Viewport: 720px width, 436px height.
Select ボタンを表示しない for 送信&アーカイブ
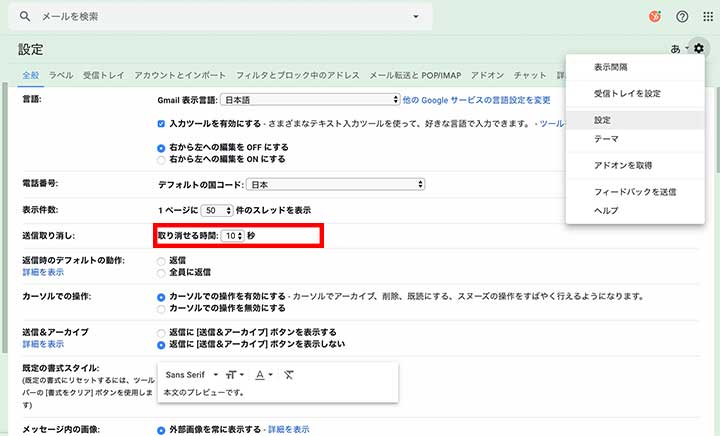pyautogui.click(x=161, y=345)
